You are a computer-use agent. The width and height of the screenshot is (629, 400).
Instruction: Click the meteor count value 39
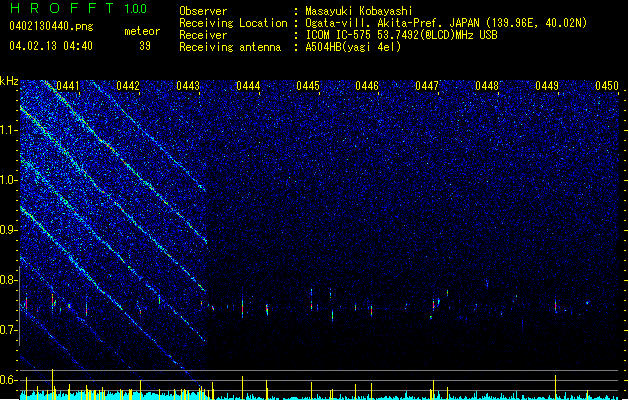[x=145, y=46]
